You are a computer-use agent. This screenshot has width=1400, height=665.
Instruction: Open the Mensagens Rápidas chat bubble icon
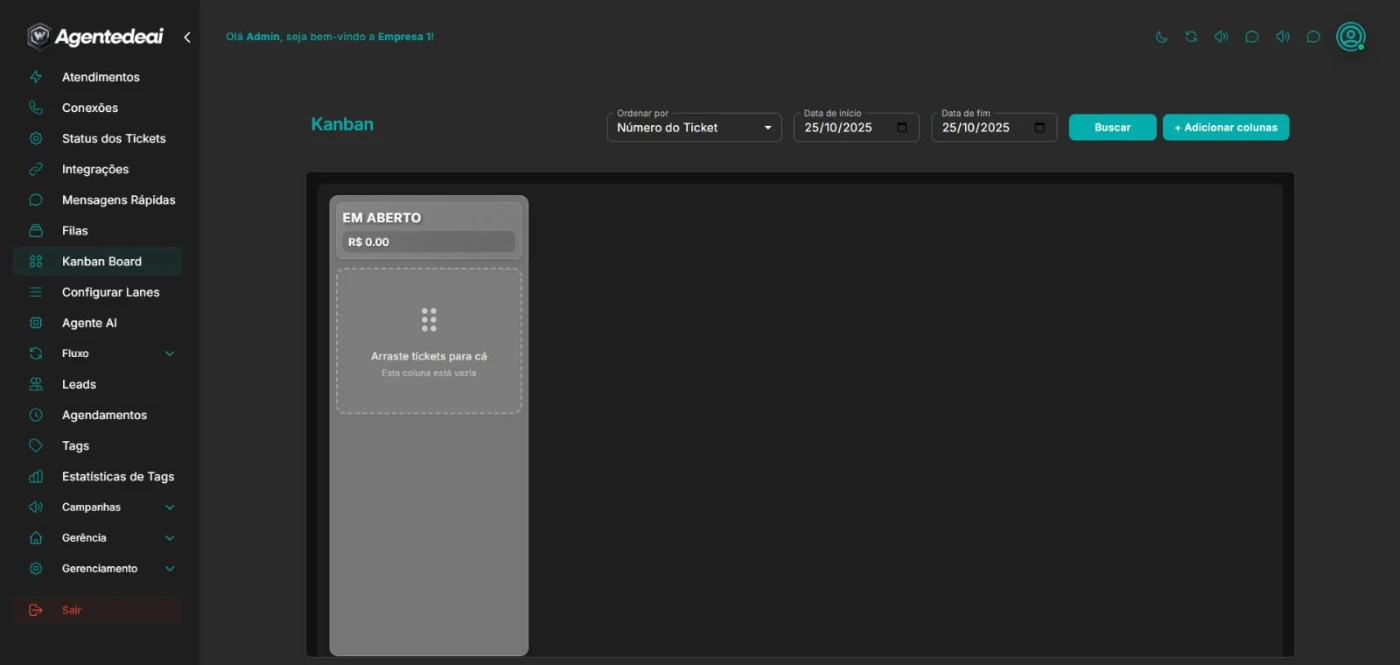coord(36,199)
